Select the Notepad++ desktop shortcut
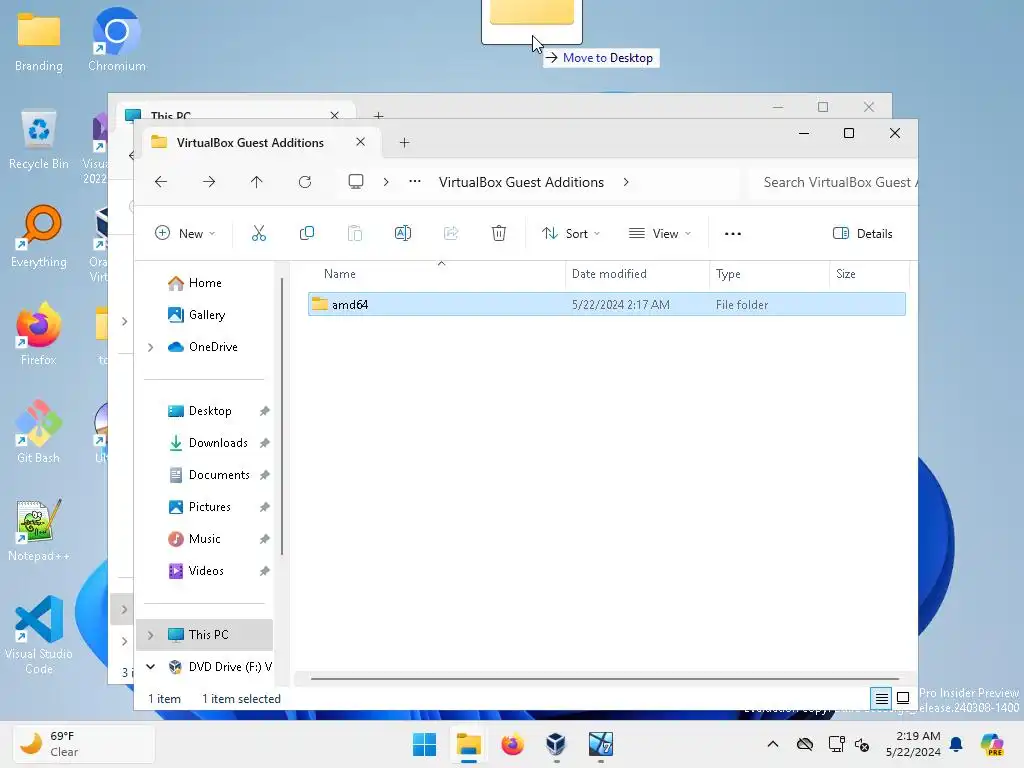 [x=39, y=530]
